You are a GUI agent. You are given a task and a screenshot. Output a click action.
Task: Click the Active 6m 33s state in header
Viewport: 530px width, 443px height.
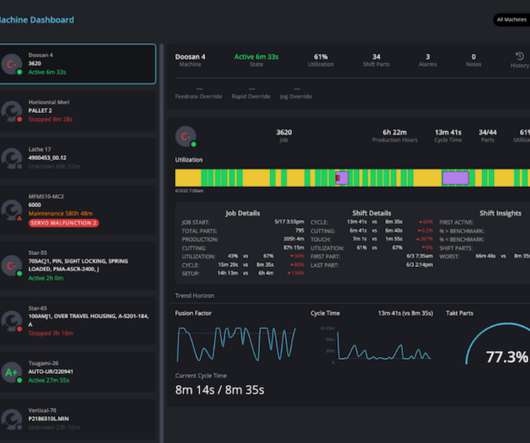(x=256, y=57)
